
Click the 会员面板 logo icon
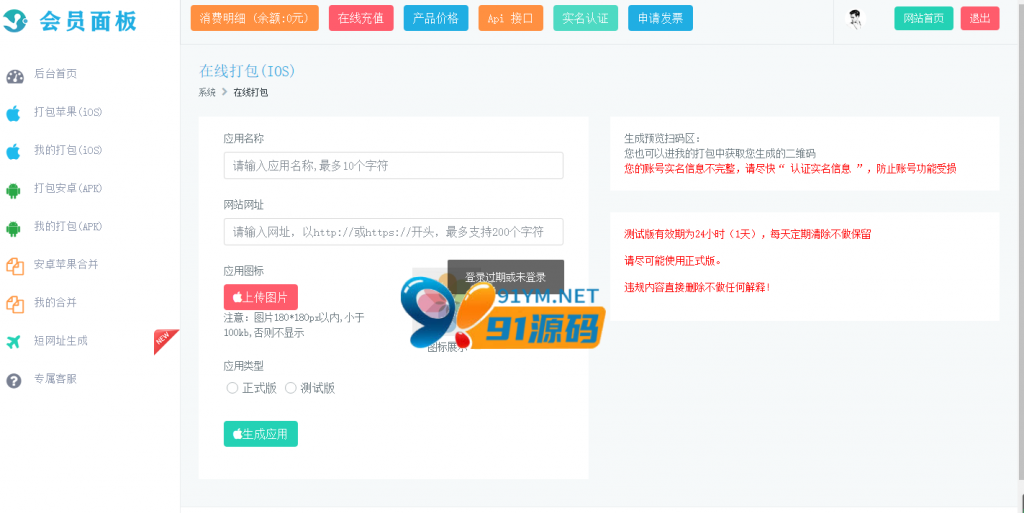coord(16,22)
